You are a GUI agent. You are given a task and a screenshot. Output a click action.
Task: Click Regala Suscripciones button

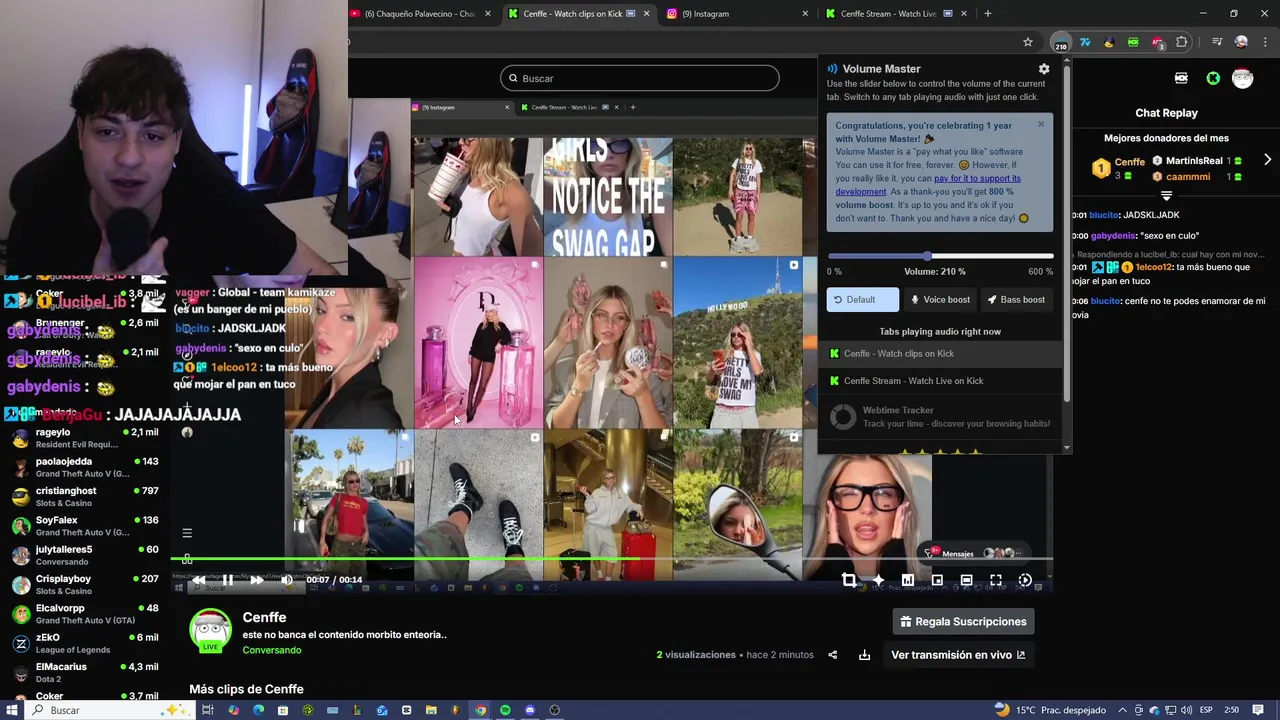964,622
